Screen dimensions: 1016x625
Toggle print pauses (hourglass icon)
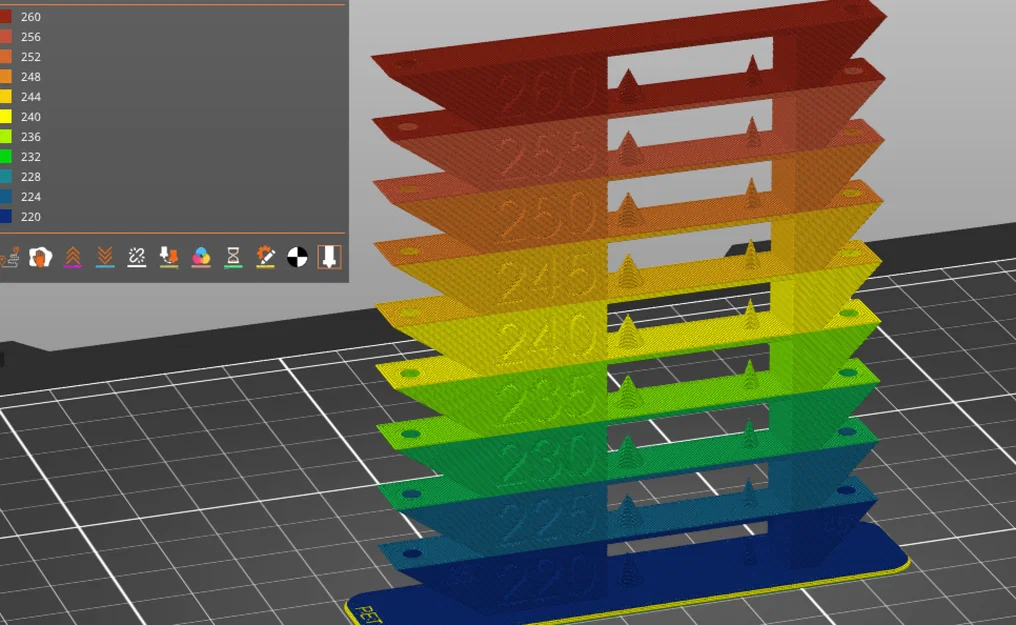[233, 257]
